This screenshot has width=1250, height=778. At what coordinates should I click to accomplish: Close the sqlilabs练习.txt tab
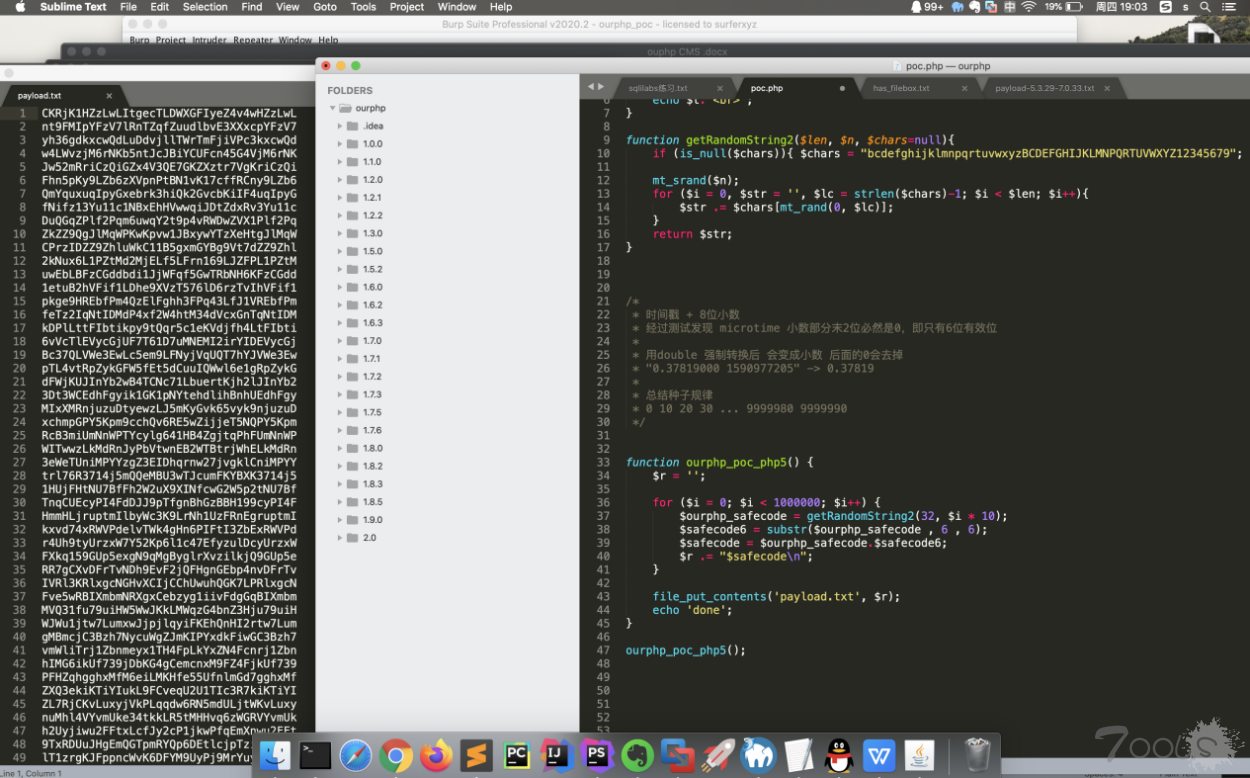[x=720, y=88]
